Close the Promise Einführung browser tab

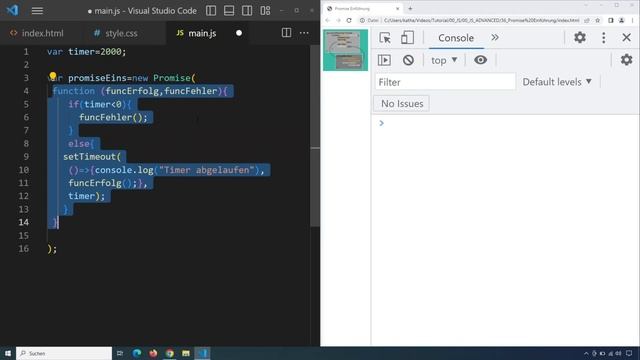tap(397, 8)
